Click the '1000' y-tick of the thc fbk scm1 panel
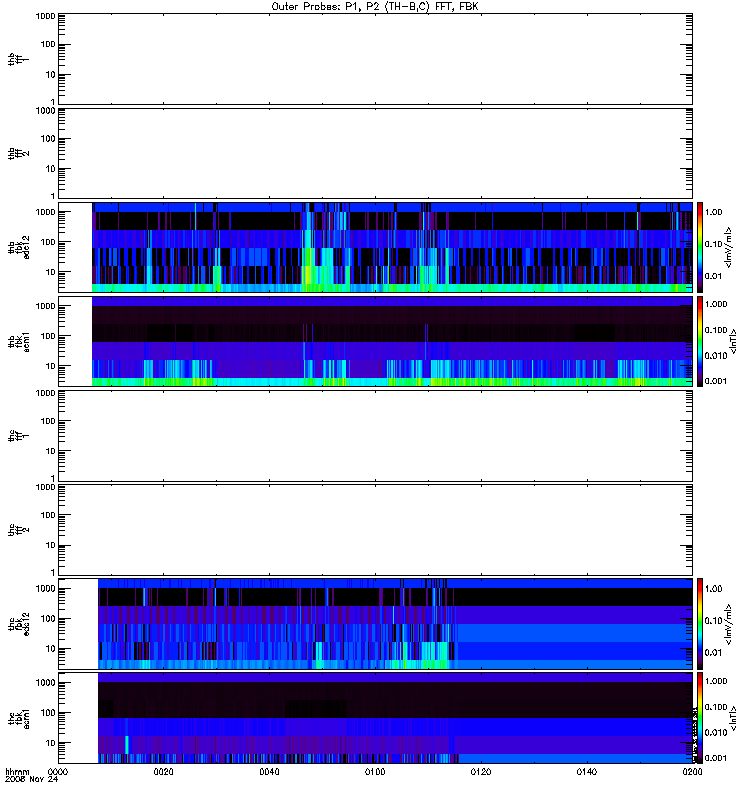Screen dimensions: 750x800 pos(45,683)
